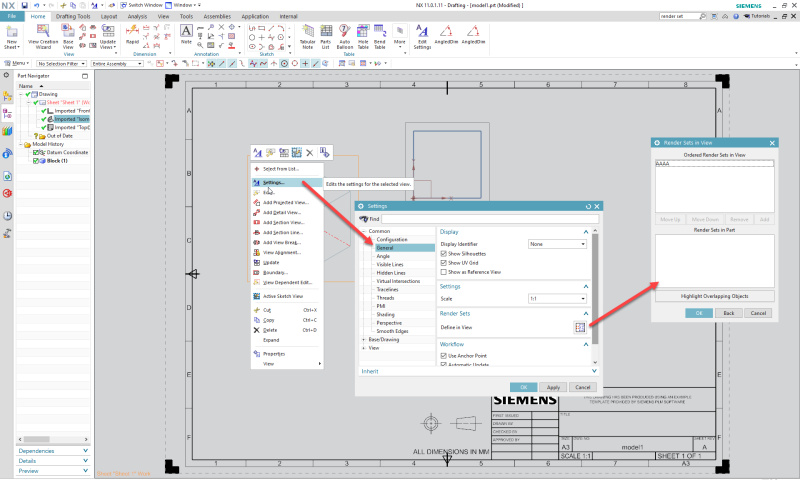
Task: Click the Reset icon in Settings title bar
Action: coord(588,206)
